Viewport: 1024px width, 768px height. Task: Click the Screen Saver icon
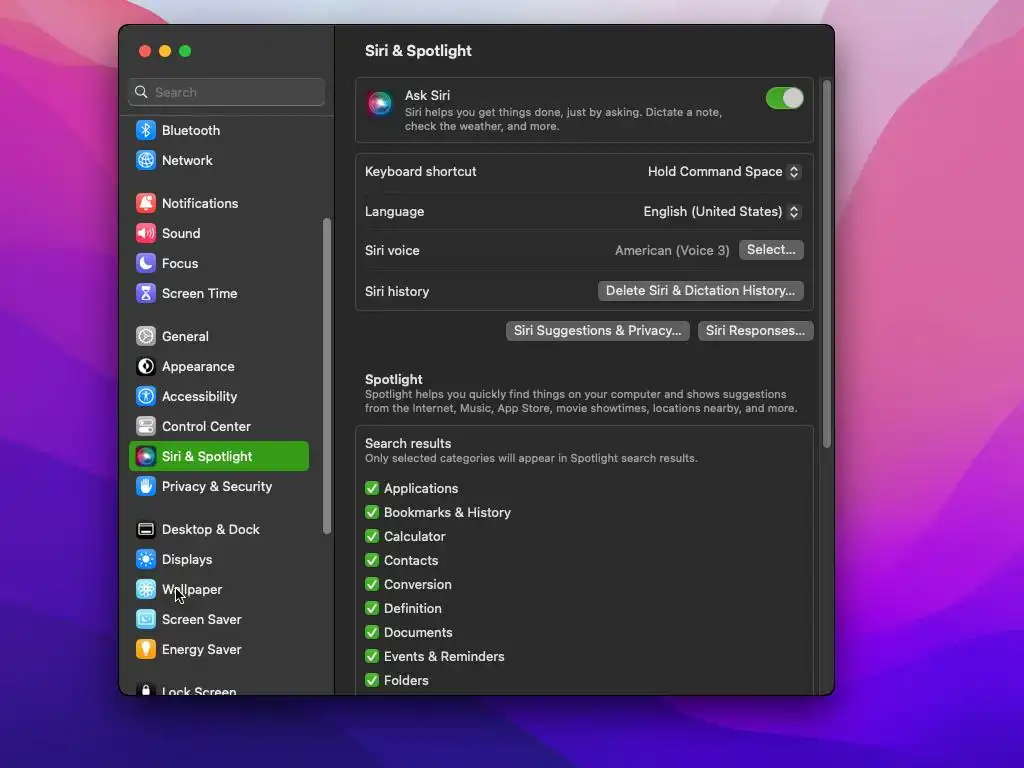[x=146, y=620]
